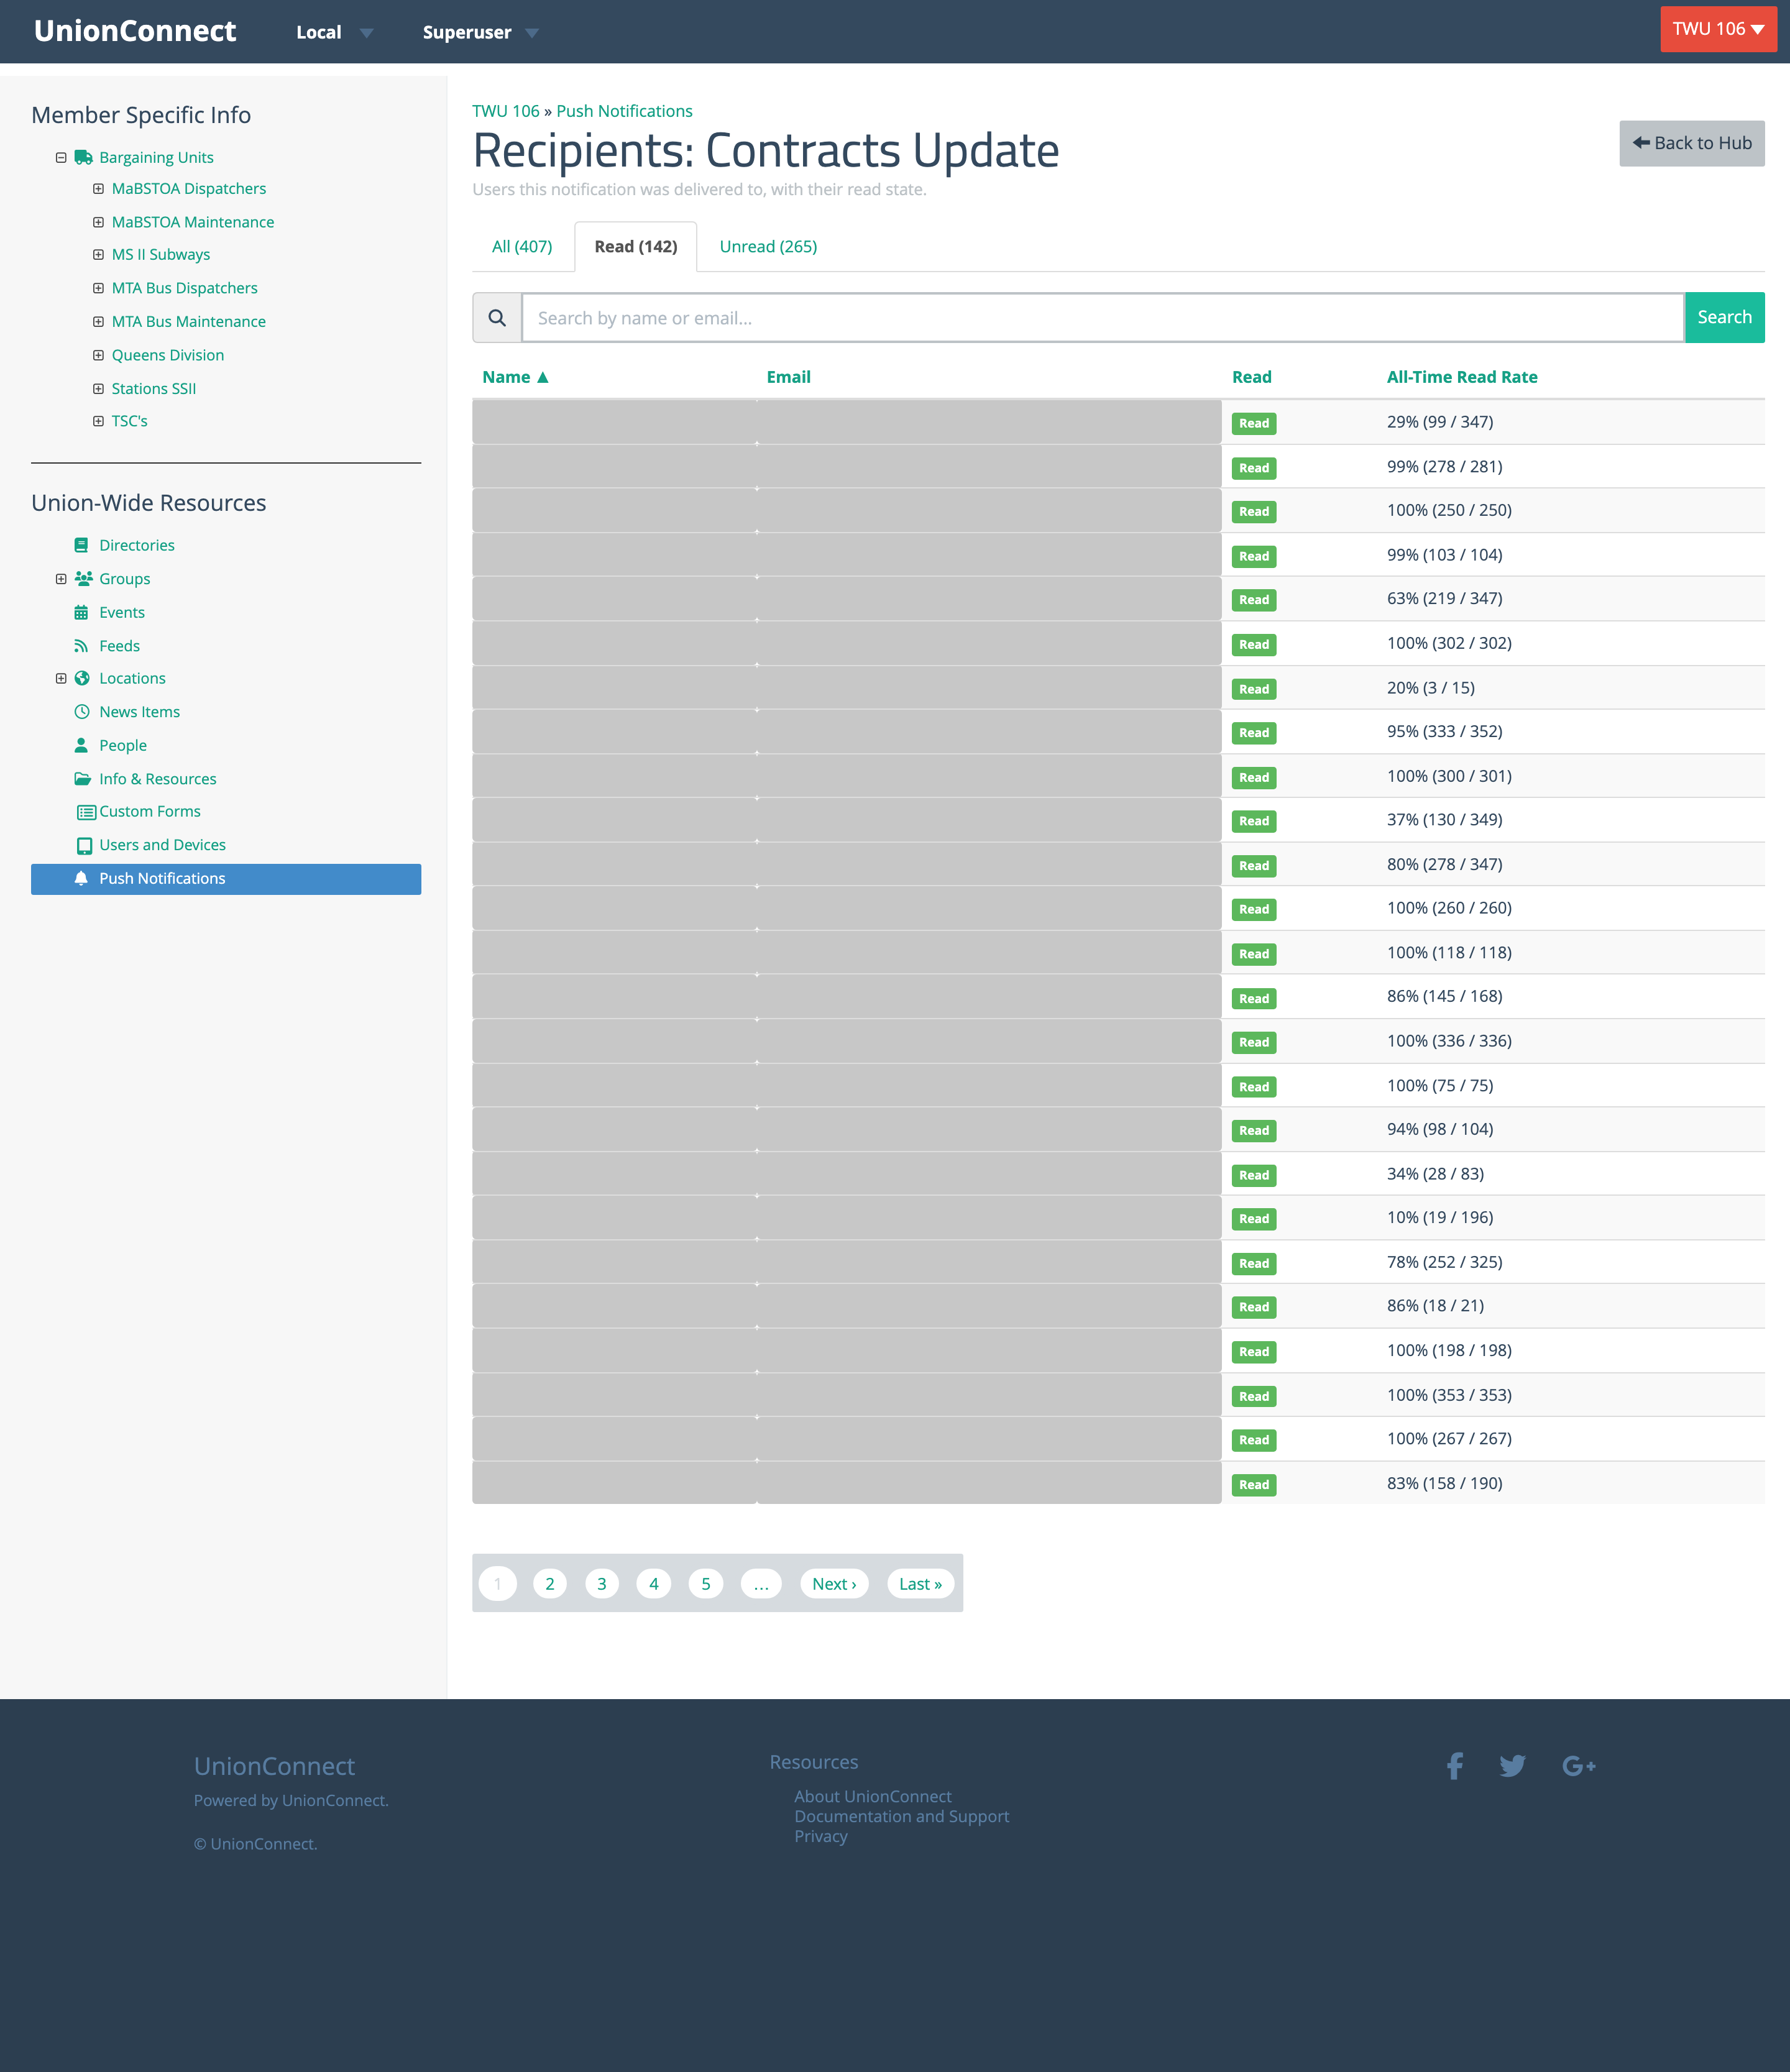The height and width of the screenshot is (2072, 1790).
Task: Select the '83% (158 / 190)' read rate cell
Action: click(x=1444, y=1483)
